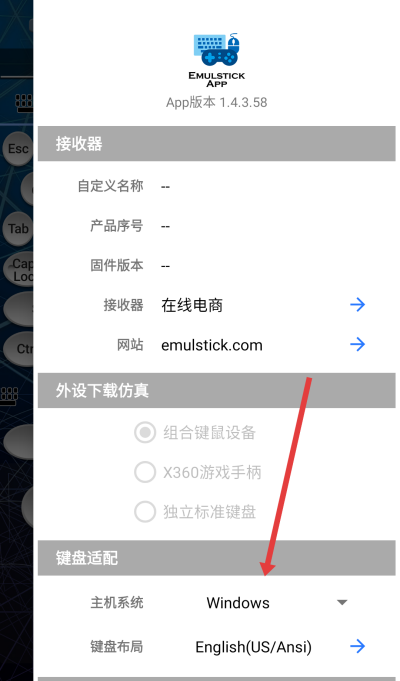The width and height of the screenshot is (400, 681).
Task: Open the emulstick.com link
Action: click(212, 345)
